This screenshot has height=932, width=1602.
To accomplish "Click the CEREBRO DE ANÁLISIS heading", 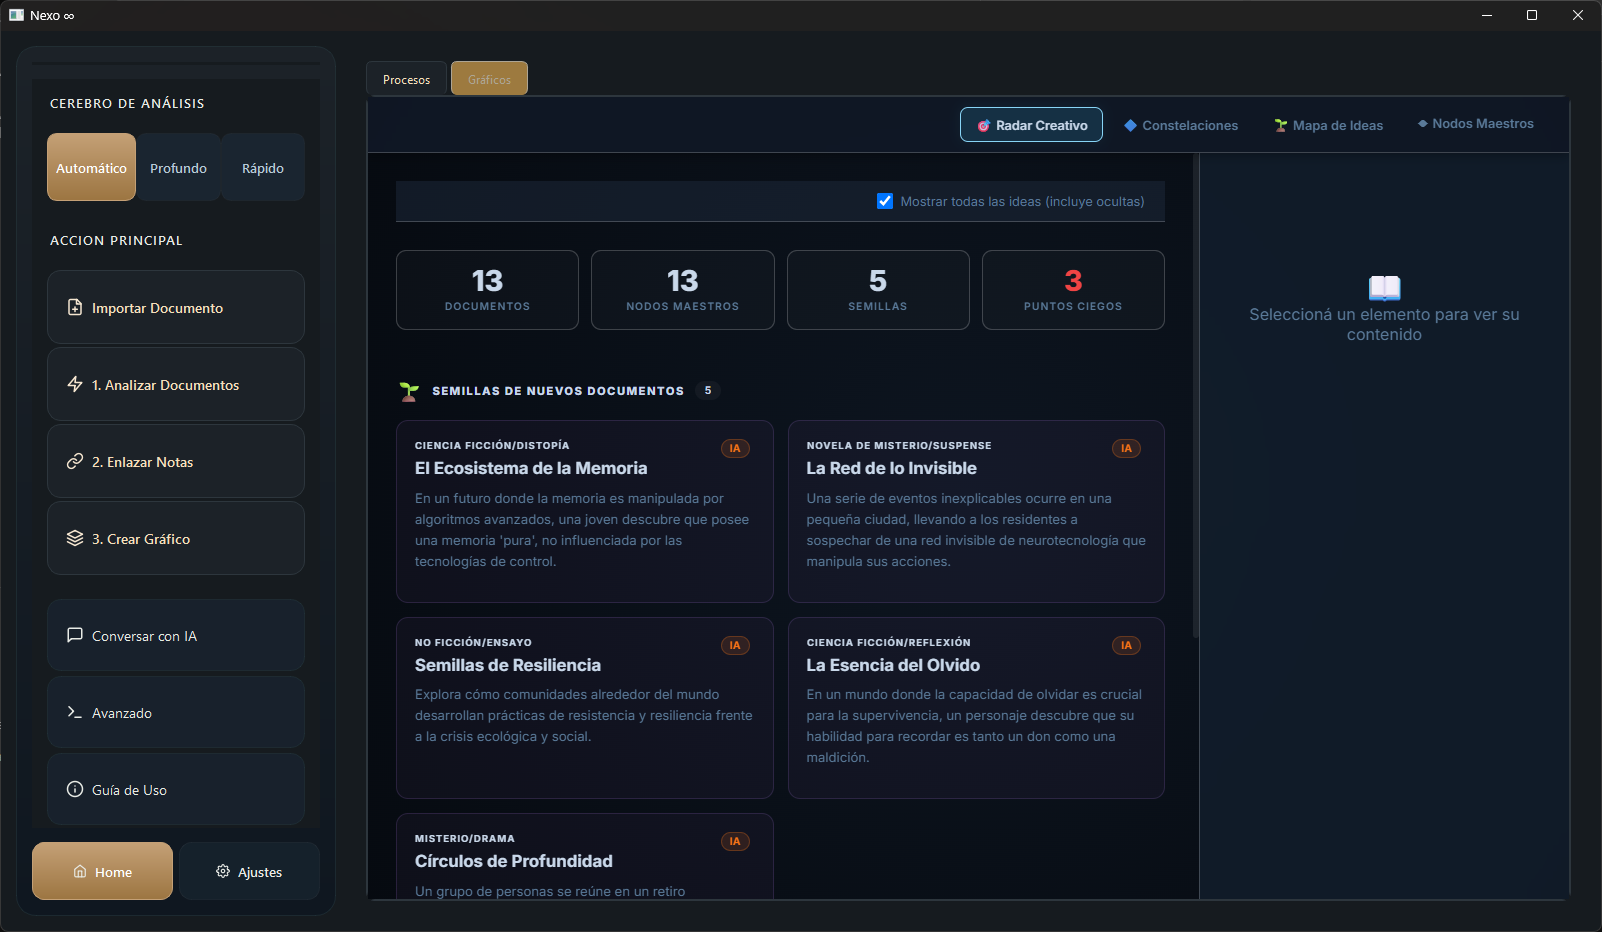I will (x=127, y=103).
